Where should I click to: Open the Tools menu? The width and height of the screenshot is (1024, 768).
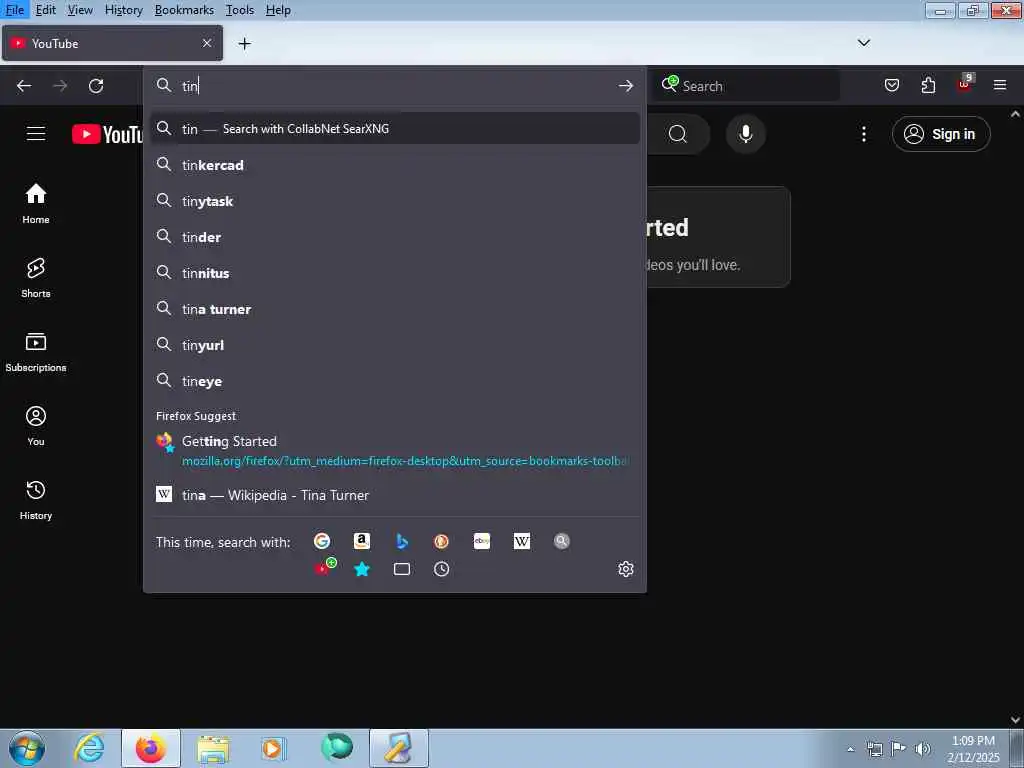pyautogui.click(x=240, y=10)
